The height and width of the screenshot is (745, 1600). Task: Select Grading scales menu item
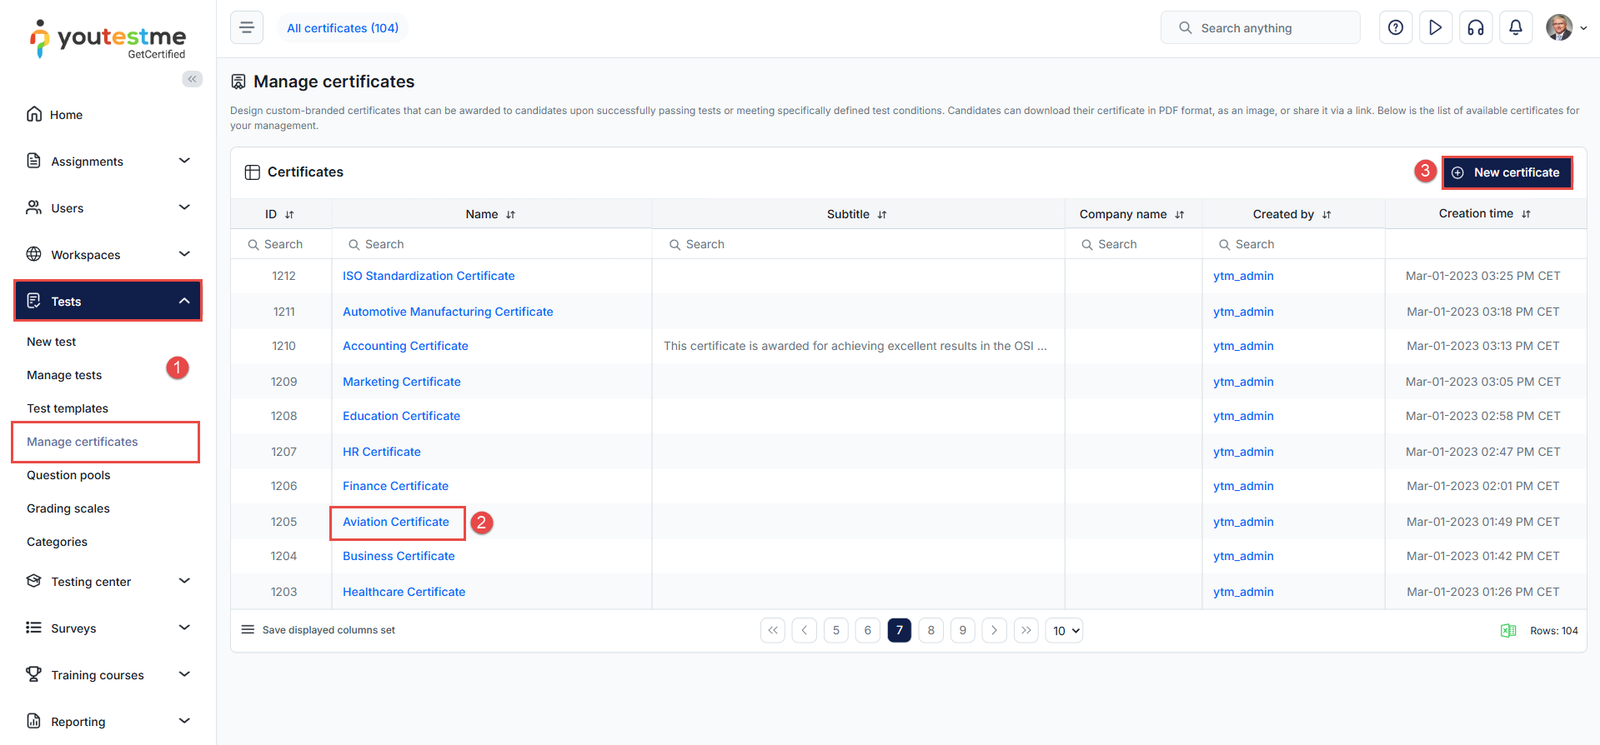[68, 508]
